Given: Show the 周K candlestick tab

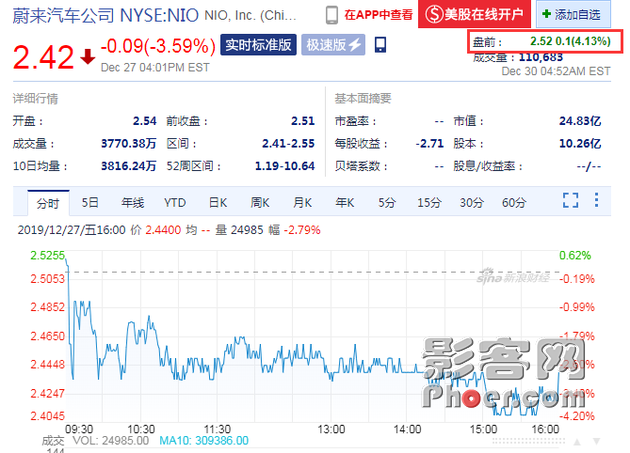Looking at the screenshot, I should pyautogui.click(x=260, y=202).
